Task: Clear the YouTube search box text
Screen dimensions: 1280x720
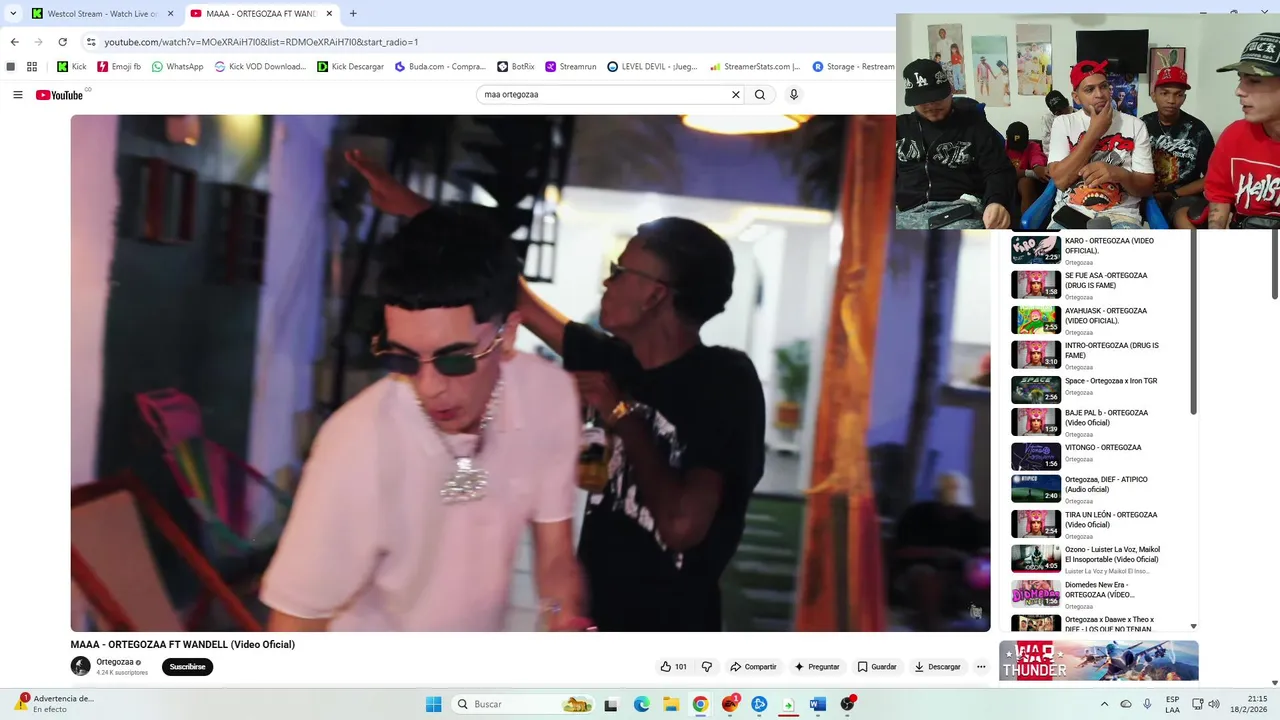Action: (736, 95)
